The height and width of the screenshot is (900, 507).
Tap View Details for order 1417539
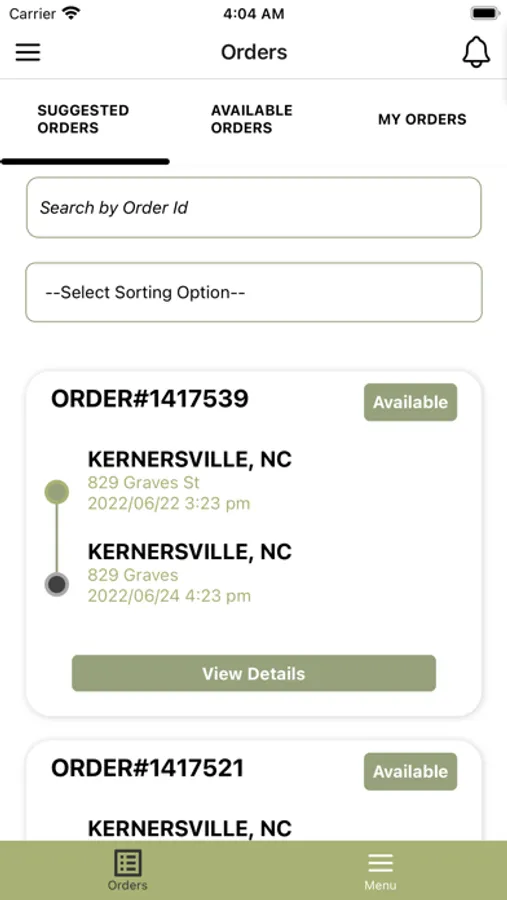[254, 673]
